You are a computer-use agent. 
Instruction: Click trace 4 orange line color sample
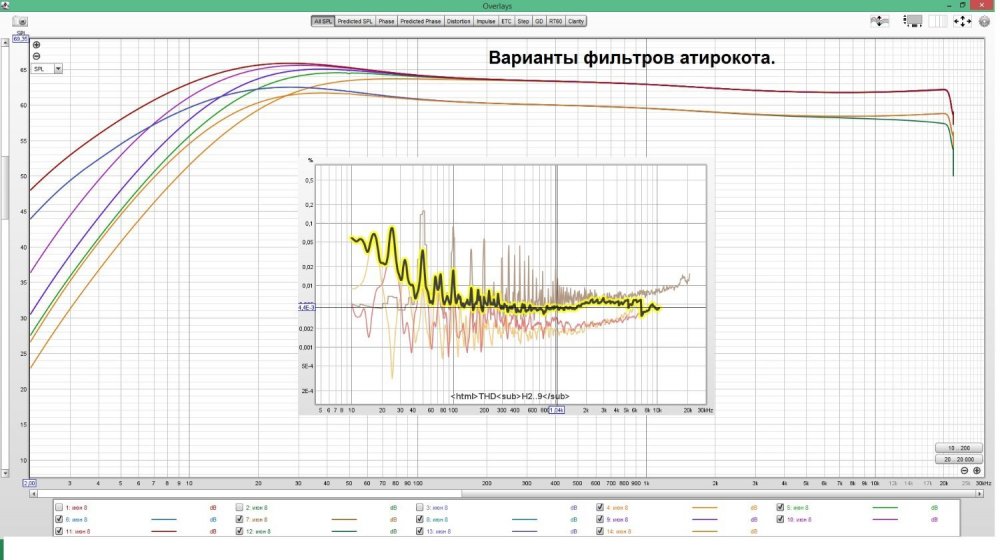[704, 508]
